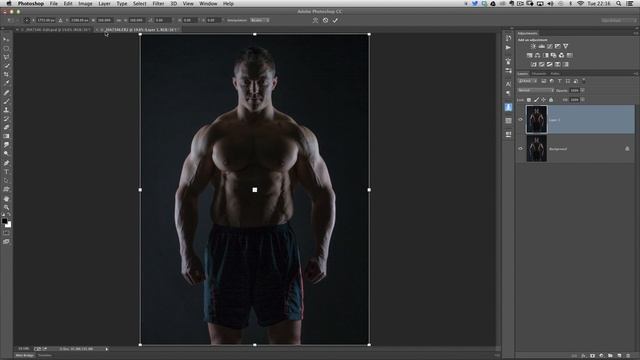Open the Filter menu
The height and width of the screenshot is (360, 640).
click(x=158, y=4)
